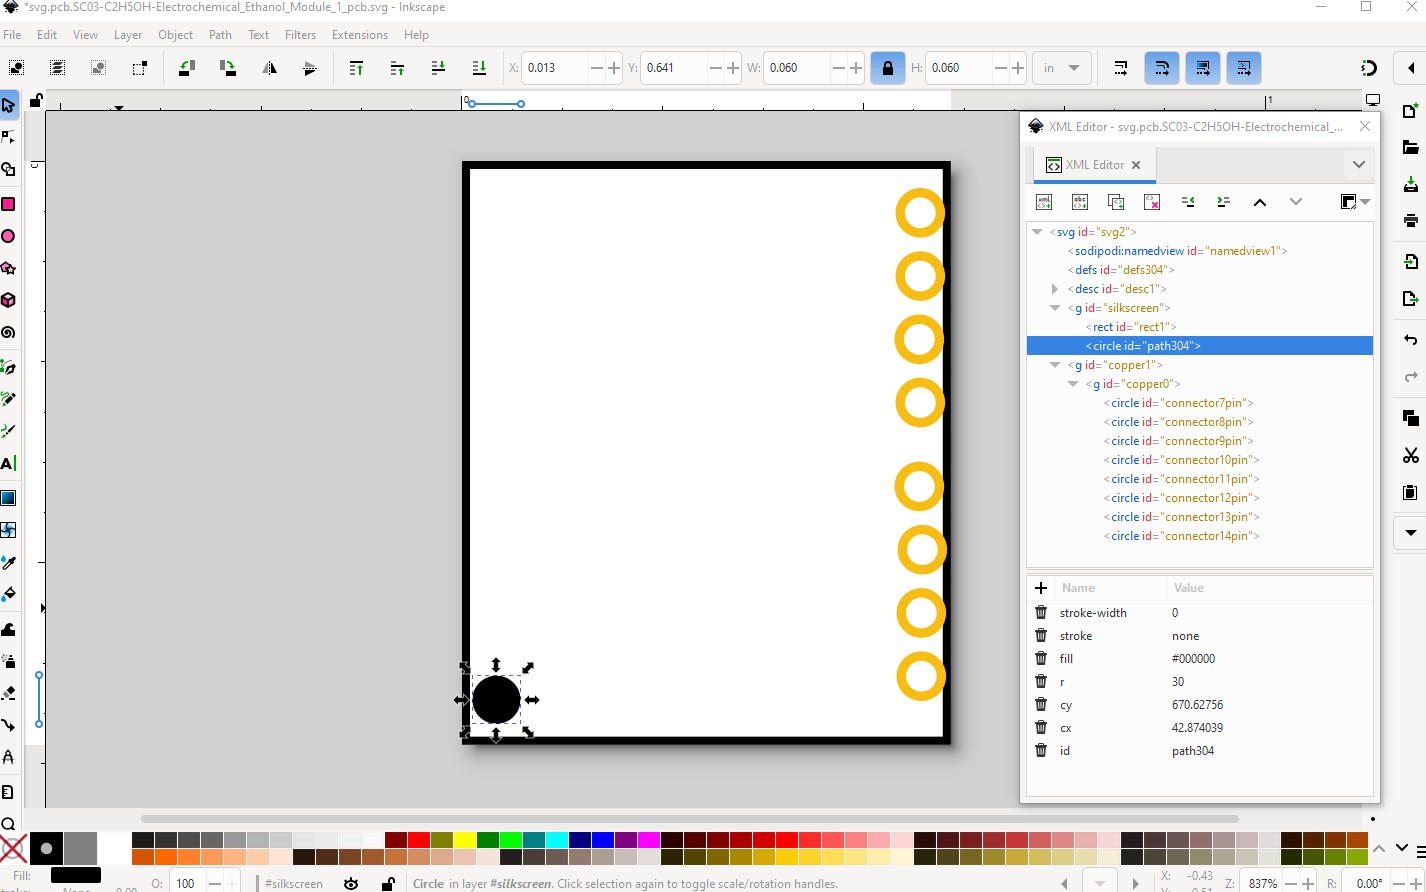The height and width of the screenshot is (892, 1426).
Task: Select the Rectangle tool in the toolbox
Action: (9, 204)
